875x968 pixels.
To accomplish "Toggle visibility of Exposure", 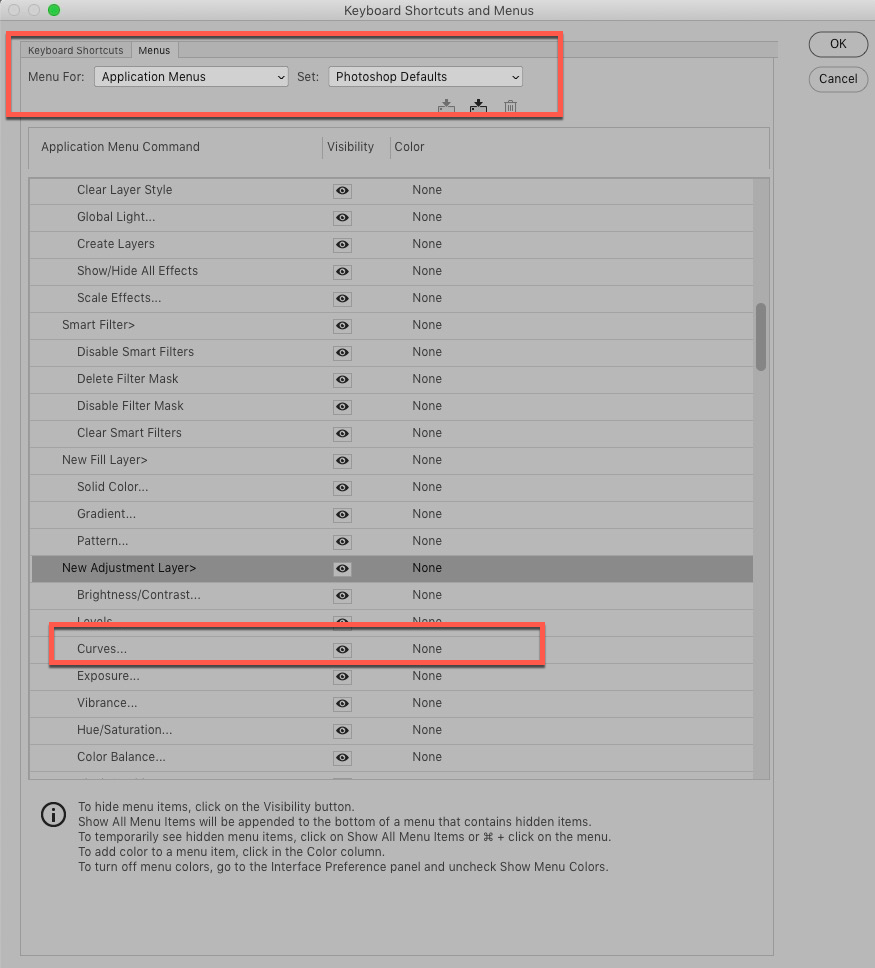I will pos(342,677).
